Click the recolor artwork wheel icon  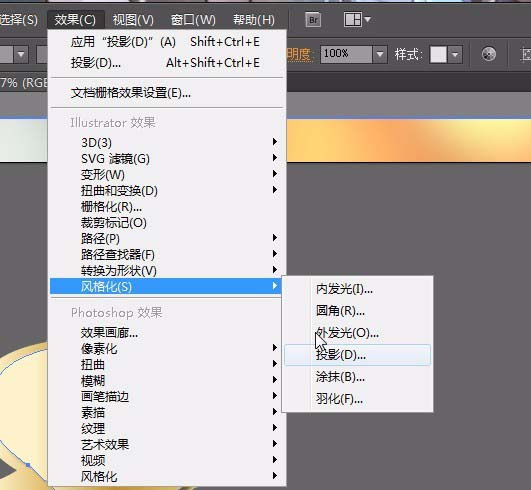(488, 54)
